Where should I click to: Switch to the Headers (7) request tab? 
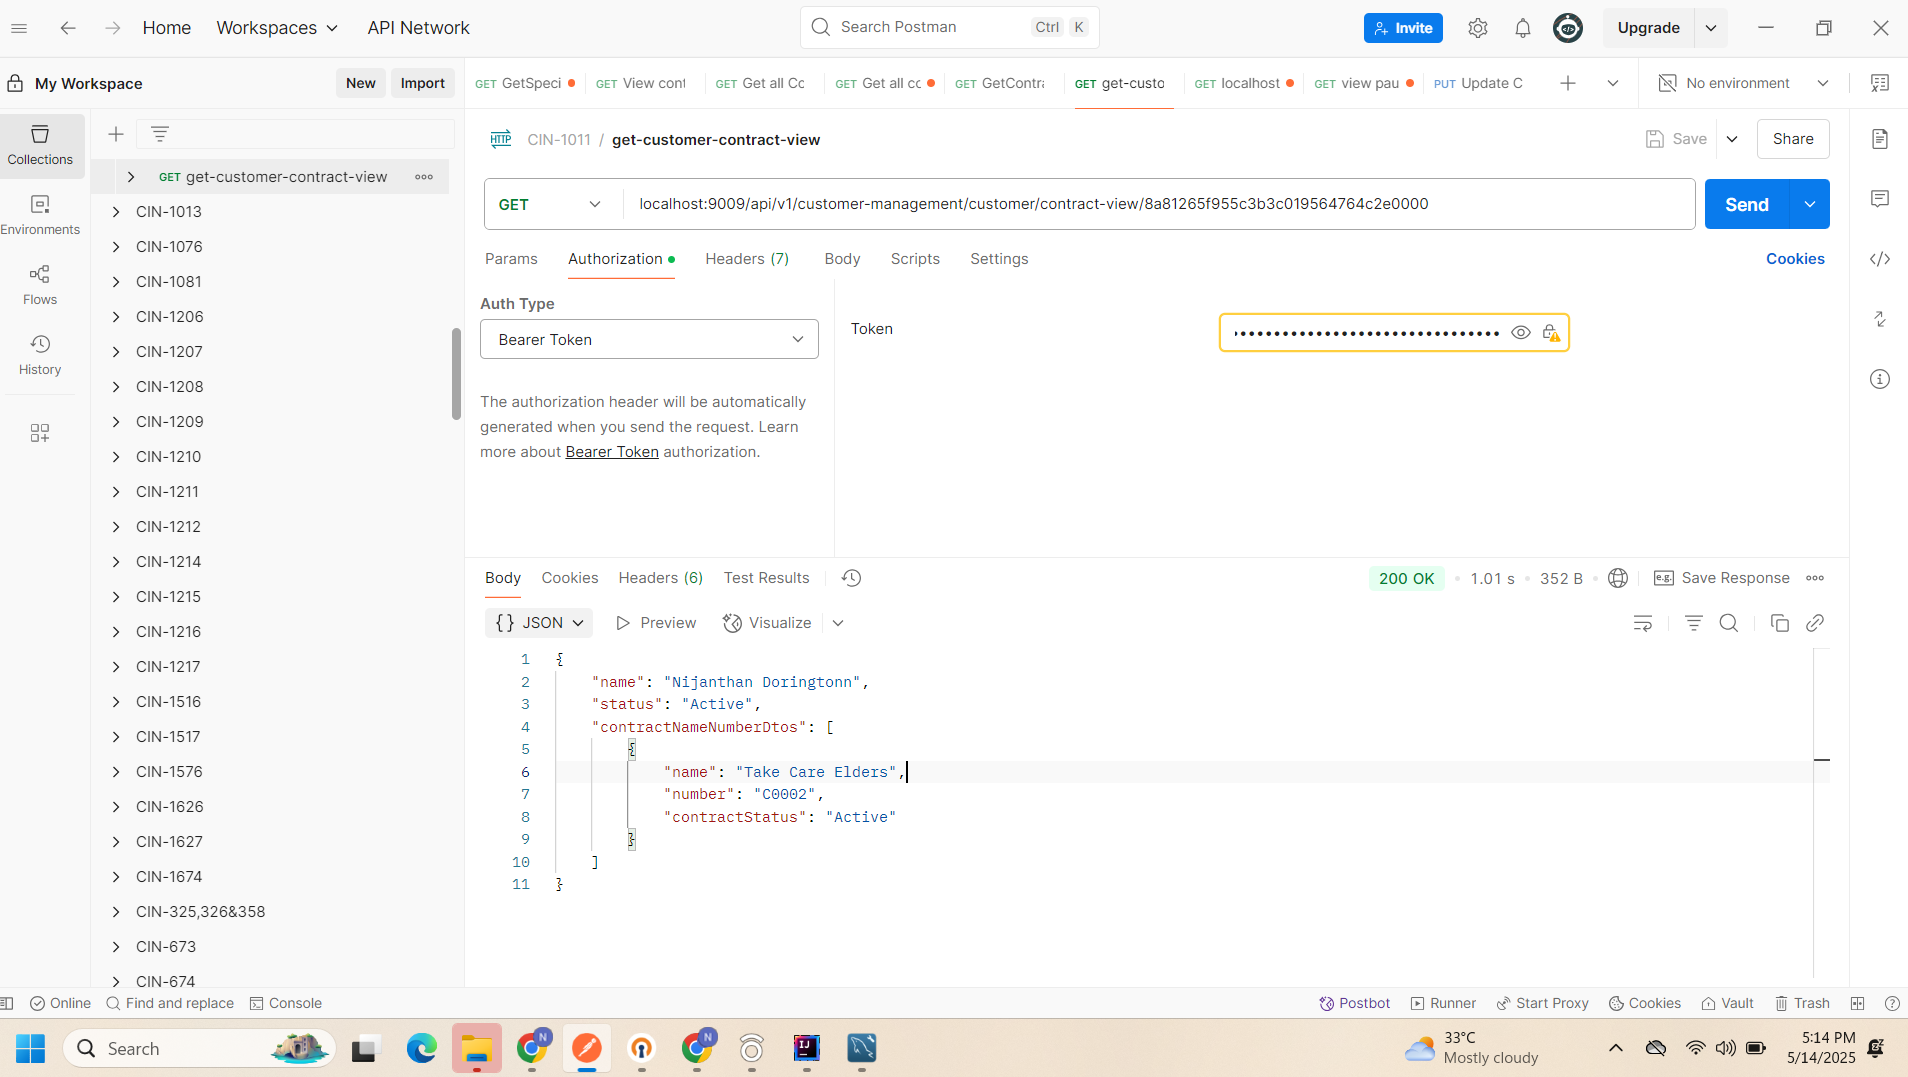pyautogui.click(x=747, y=259)
